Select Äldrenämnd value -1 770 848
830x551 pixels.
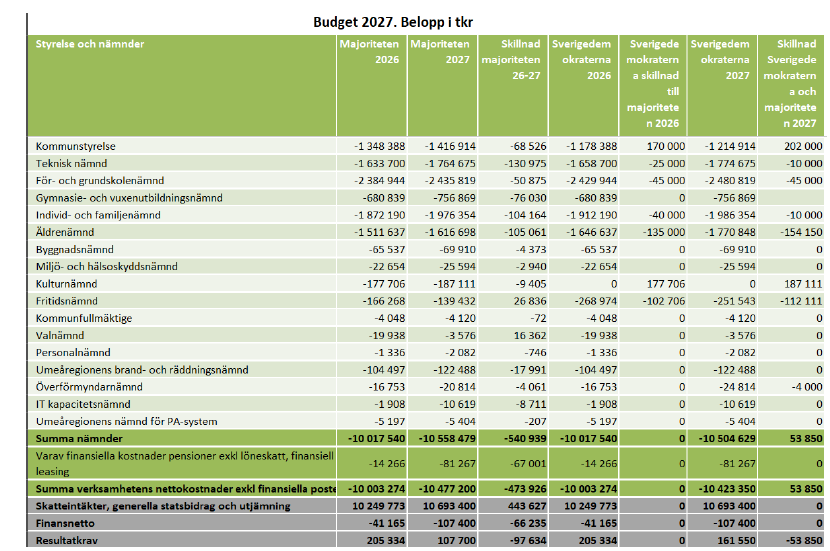730,232
